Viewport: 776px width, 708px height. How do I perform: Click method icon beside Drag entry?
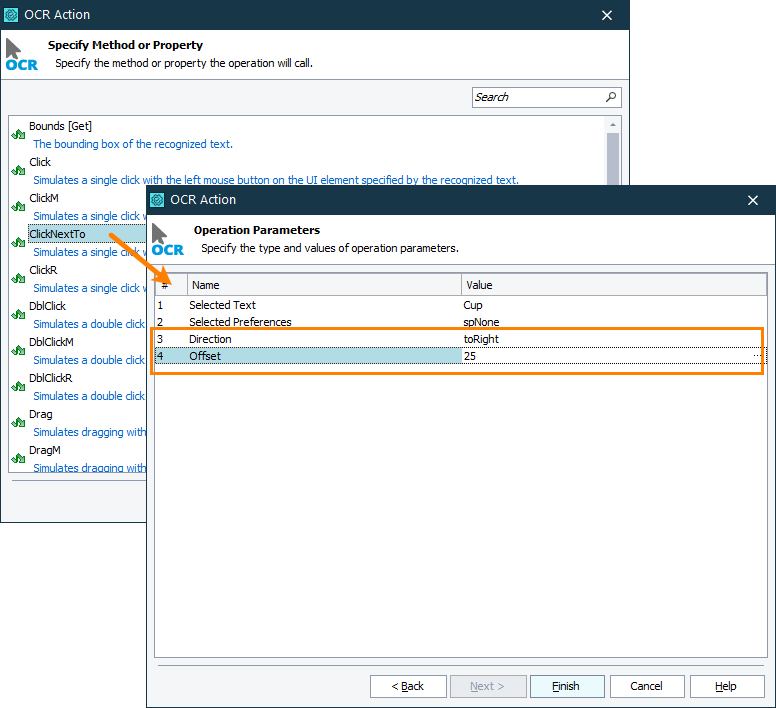click(18, 423)
